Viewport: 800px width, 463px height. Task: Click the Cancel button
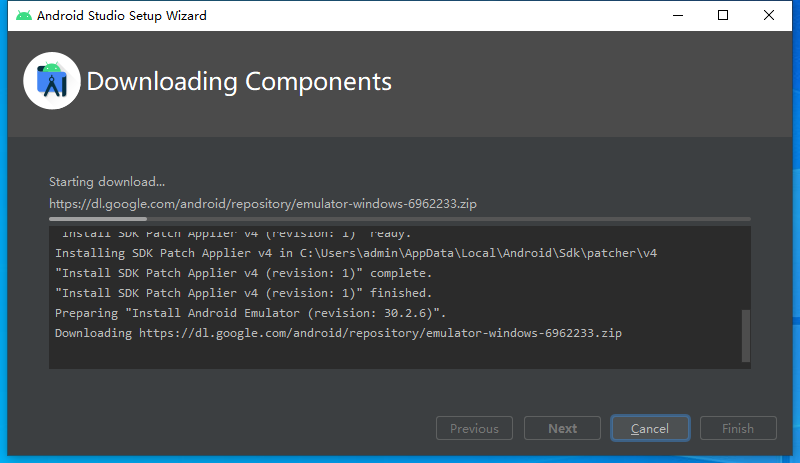(650, 428)
